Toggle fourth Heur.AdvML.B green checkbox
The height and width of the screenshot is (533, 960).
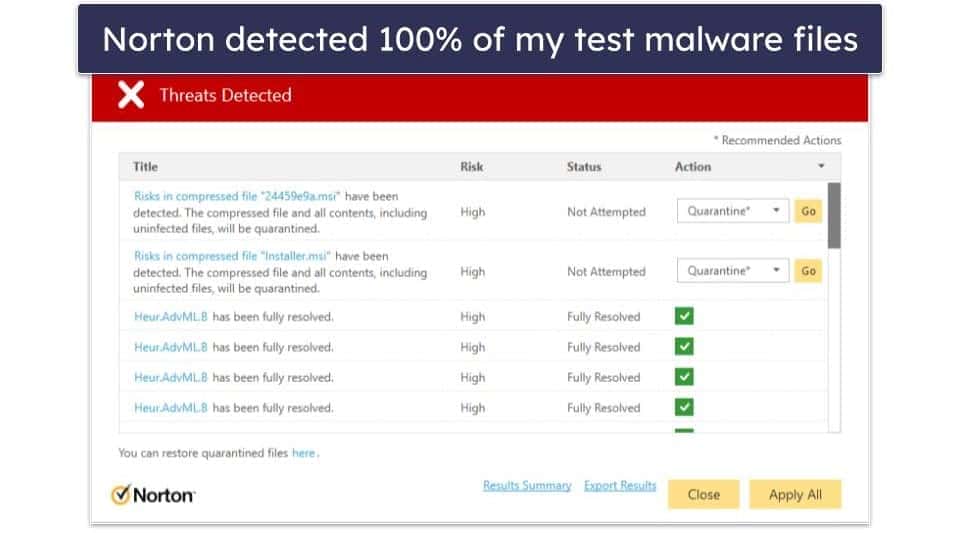684,408
